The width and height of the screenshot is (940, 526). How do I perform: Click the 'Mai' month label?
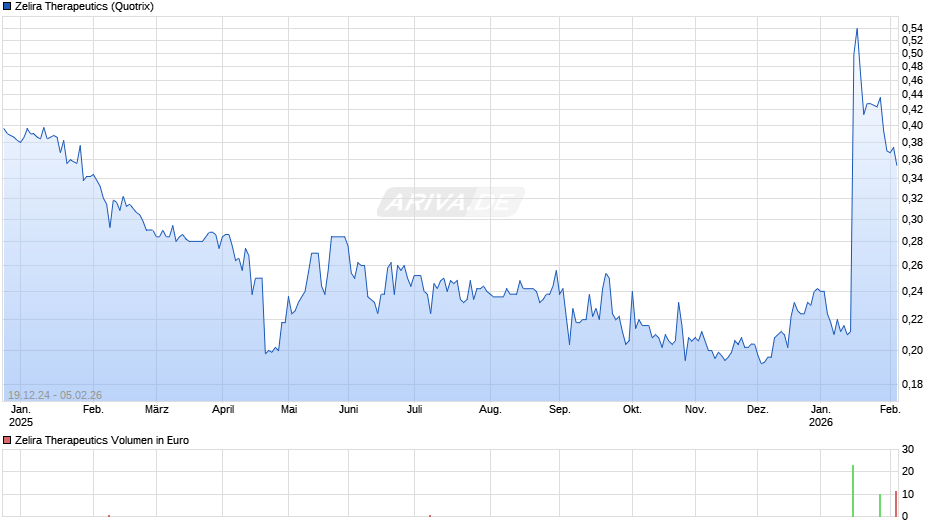pos(289,410)
